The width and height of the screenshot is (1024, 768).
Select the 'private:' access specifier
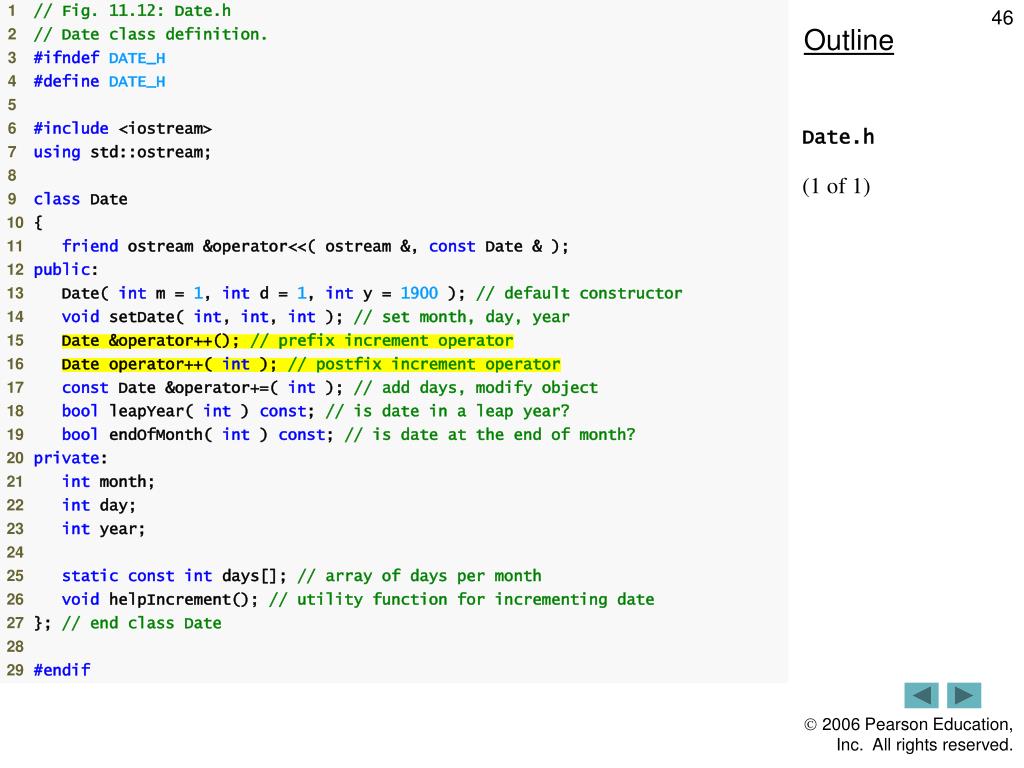[x=71, y=458]
